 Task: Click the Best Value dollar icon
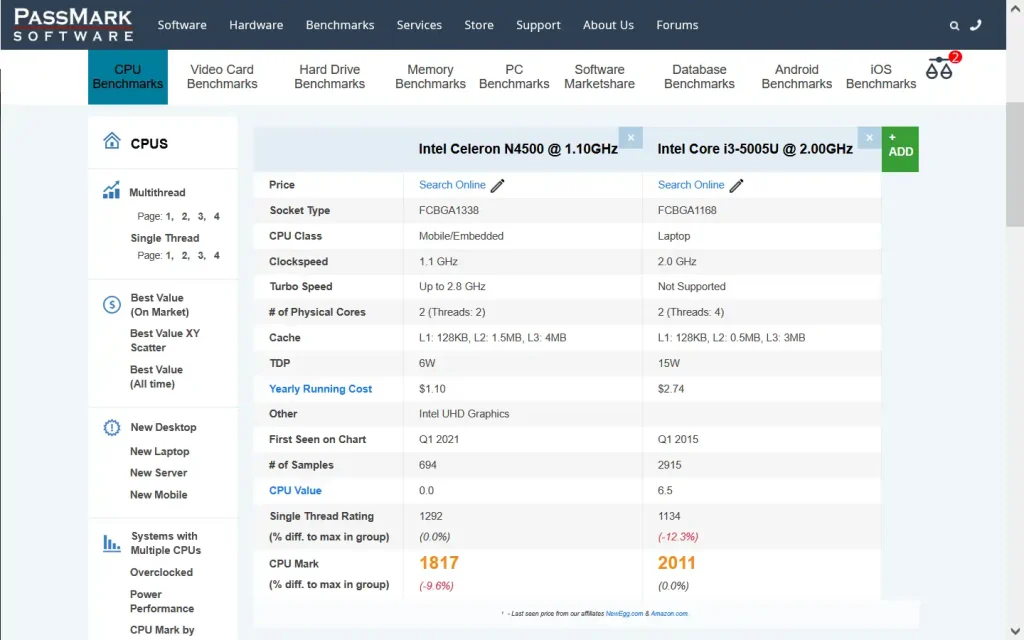coord(112,305)
